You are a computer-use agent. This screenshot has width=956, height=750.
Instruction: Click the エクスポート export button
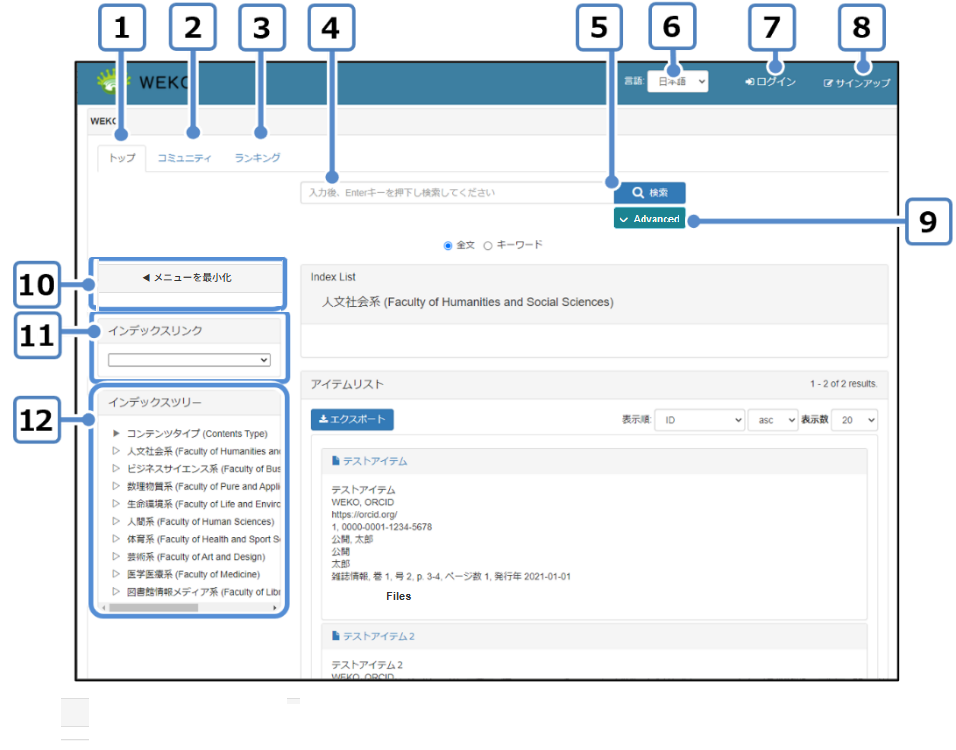(x=352, y=420)
